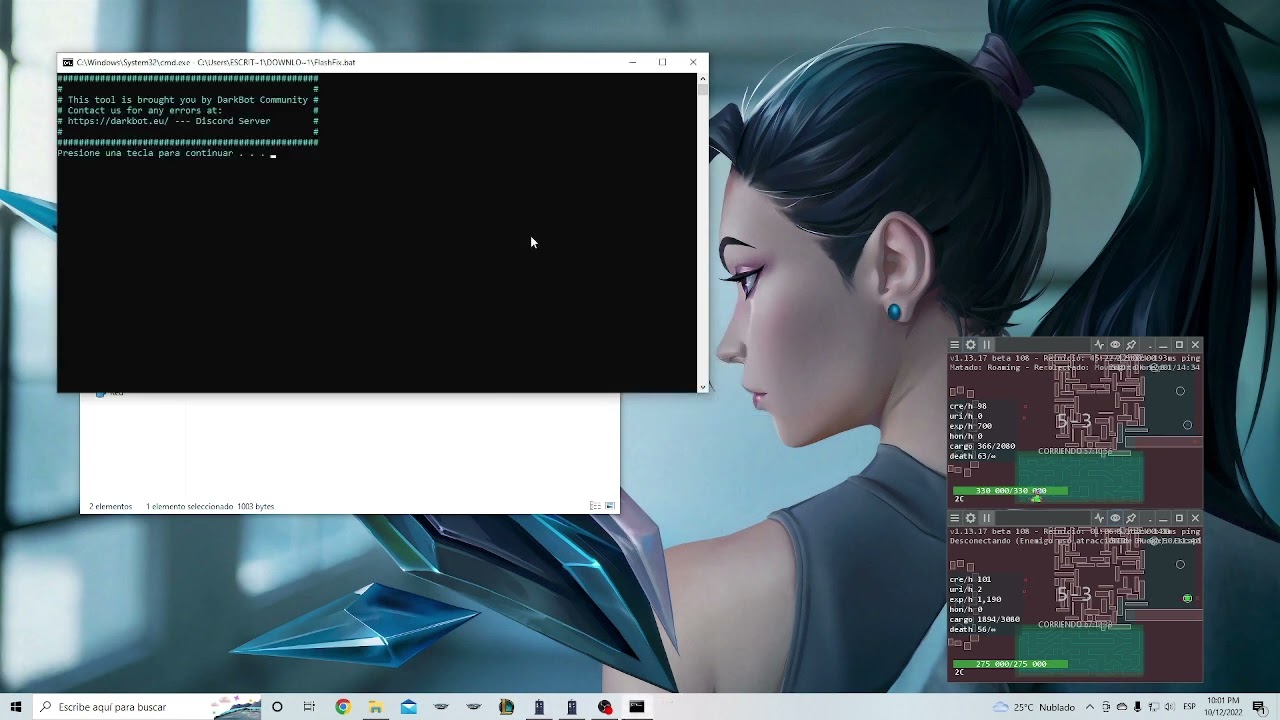Open OneDrive cloud tray icon

click(1122, 707)
